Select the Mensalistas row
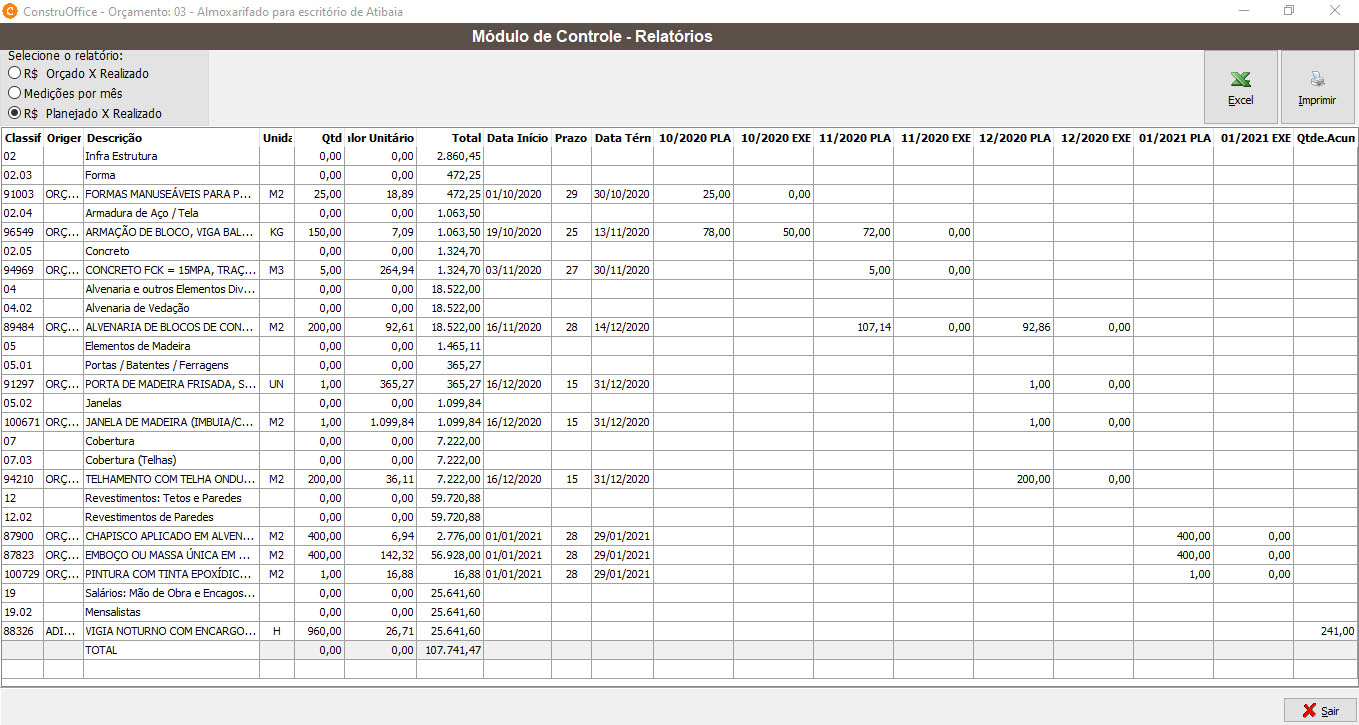1359x725 pixels. 679,612
